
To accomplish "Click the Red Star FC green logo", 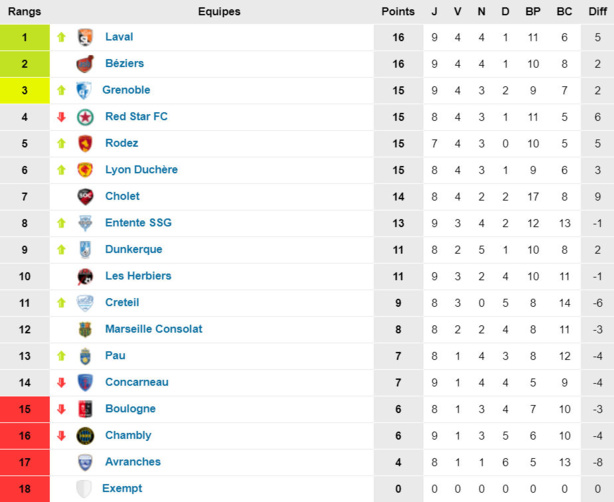I will point(85,117).
